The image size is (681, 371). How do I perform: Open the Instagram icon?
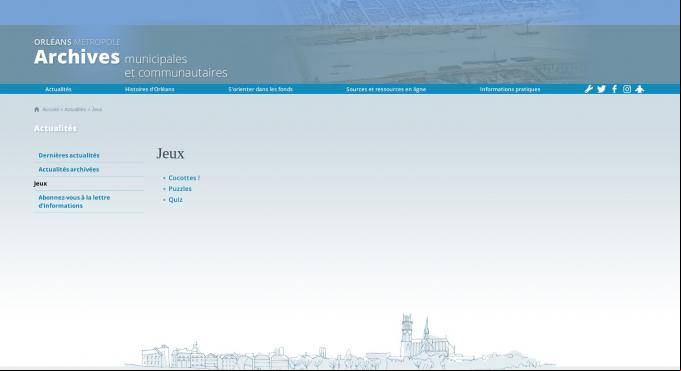627,89
